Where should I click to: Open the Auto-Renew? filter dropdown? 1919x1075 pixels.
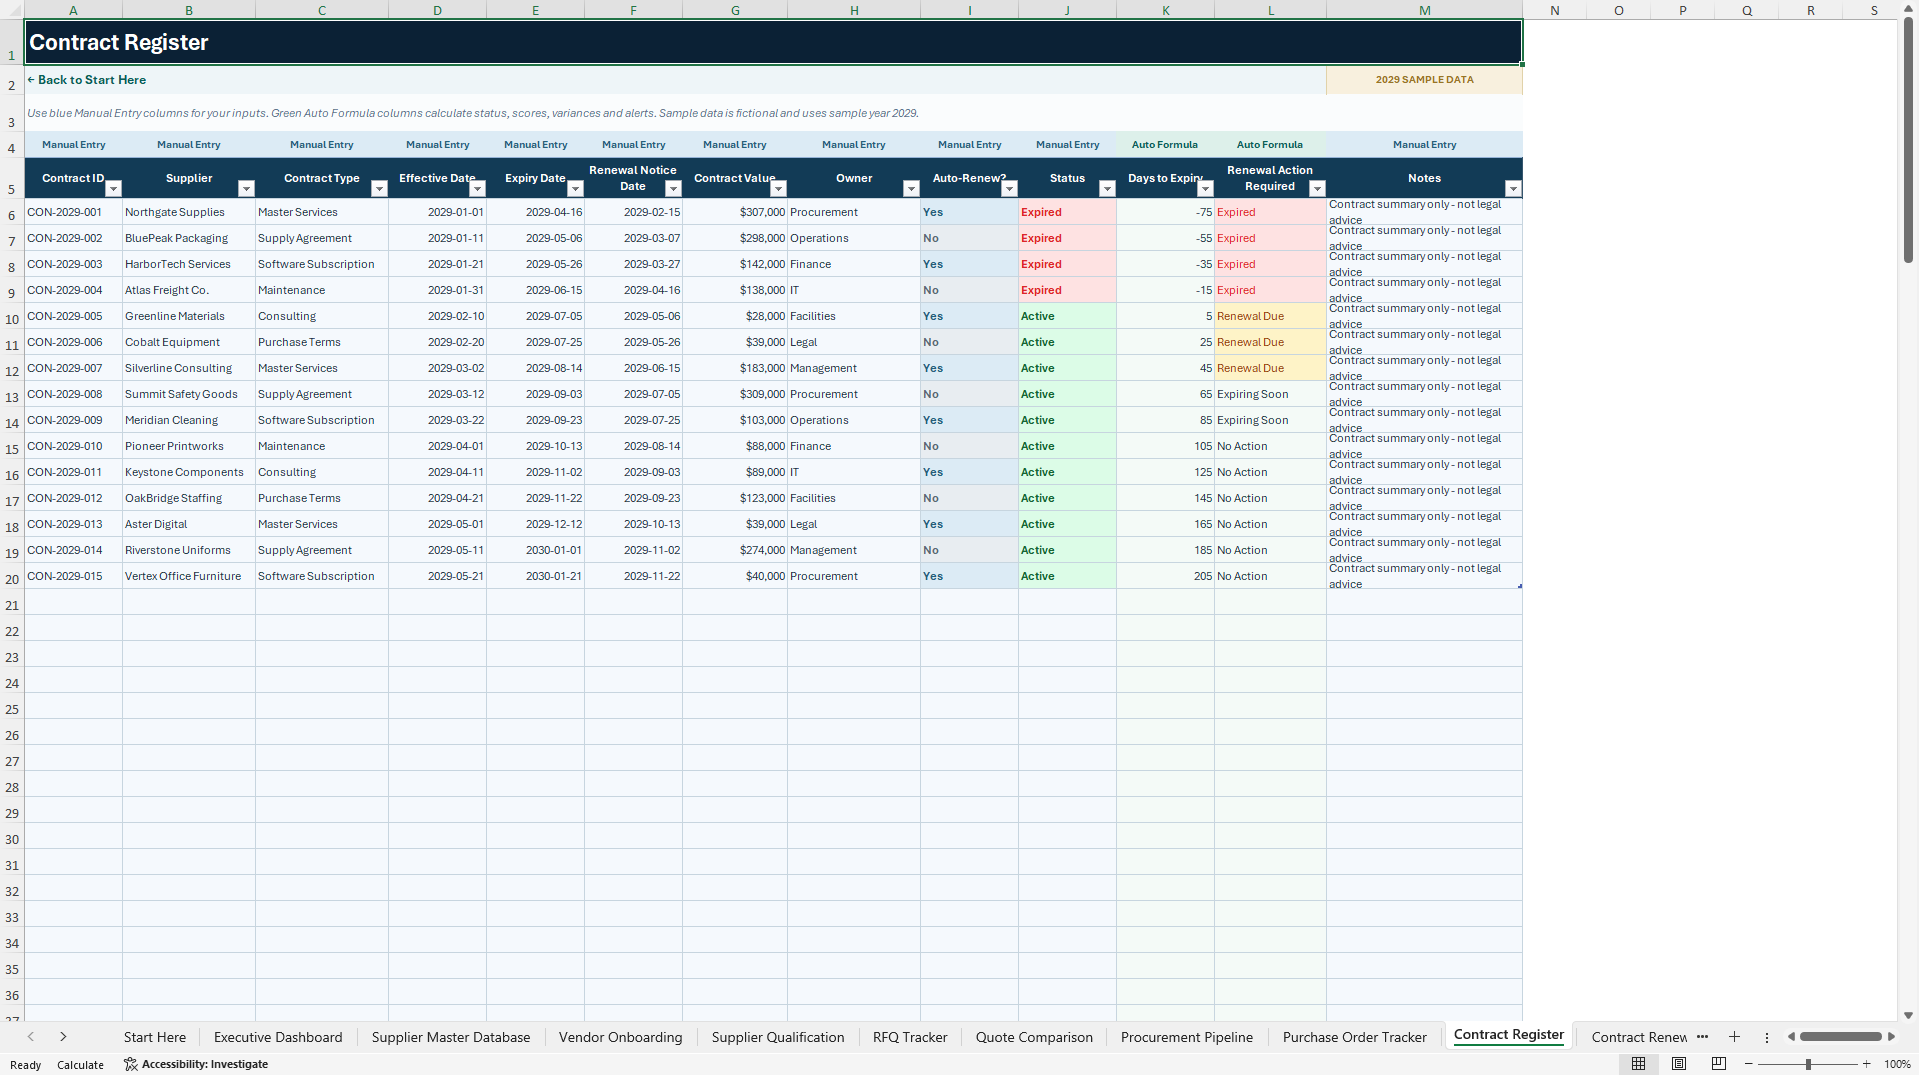[x=1009, y=189]
